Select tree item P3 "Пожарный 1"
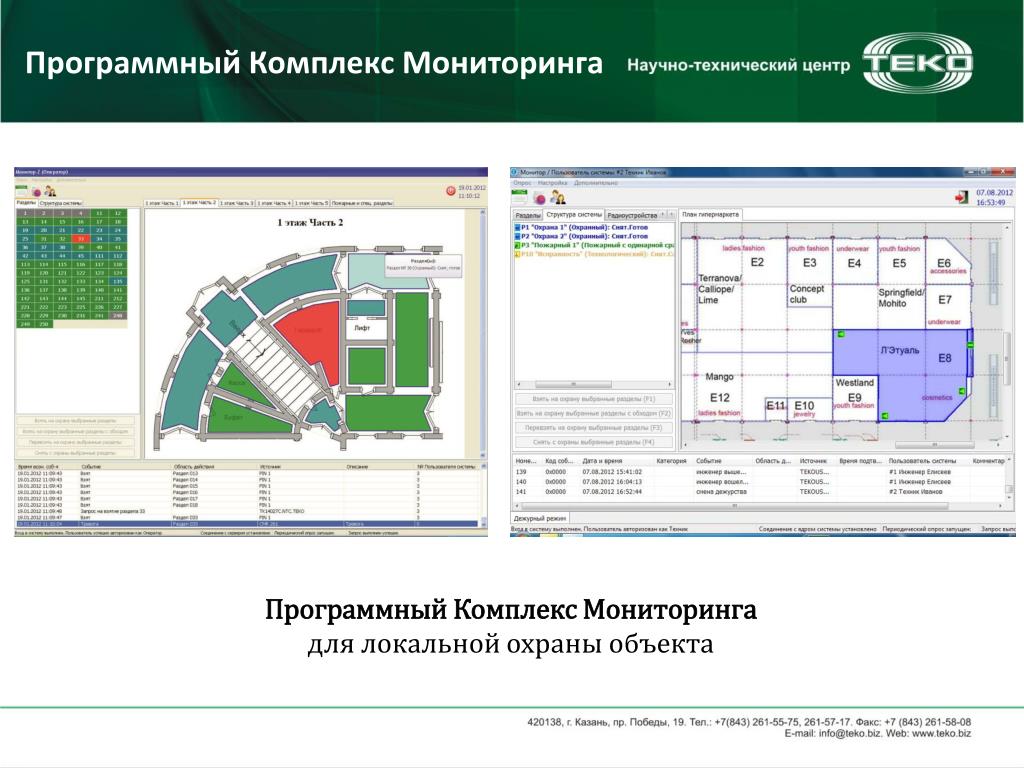The width and height of the screenshot is (1024, 768). point(594,245)
